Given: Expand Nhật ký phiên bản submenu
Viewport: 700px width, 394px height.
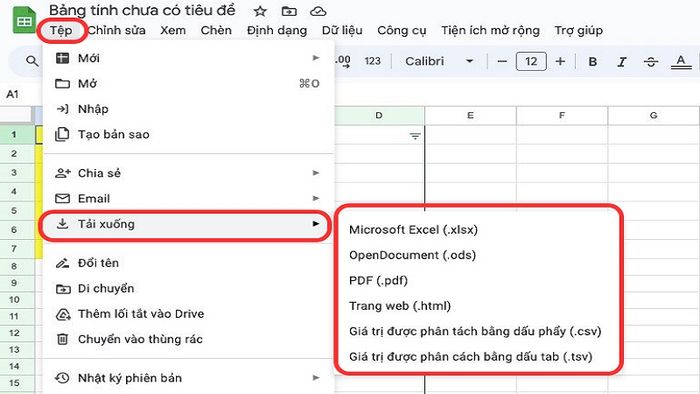Looking at the screenshot, I should [188, 378].
